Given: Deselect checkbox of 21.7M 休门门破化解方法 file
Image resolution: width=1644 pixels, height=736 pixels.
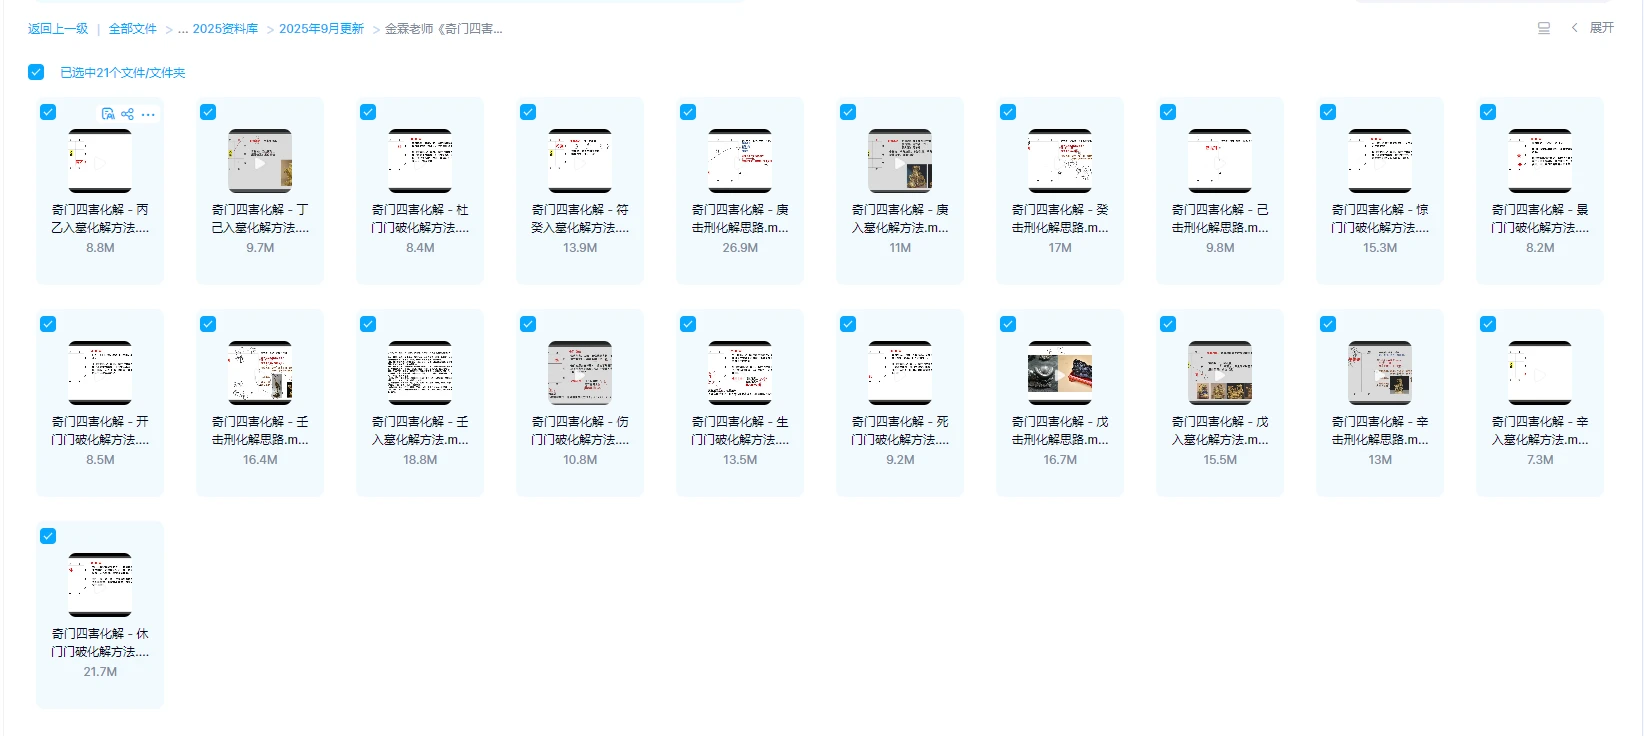Looking at the screenshot, I should 48,536.
